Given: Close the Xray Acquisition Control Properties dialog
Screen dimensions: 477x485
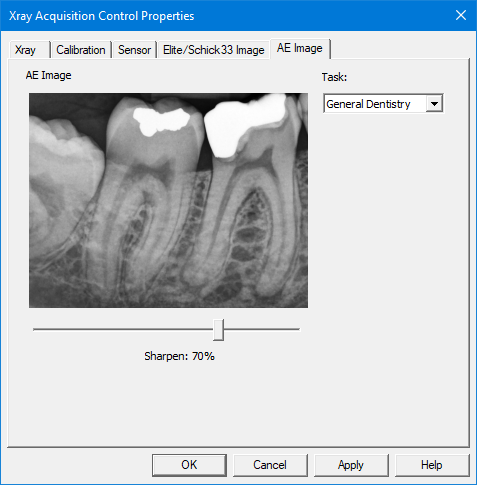Looking at the screenshot, I should point(461,15).
